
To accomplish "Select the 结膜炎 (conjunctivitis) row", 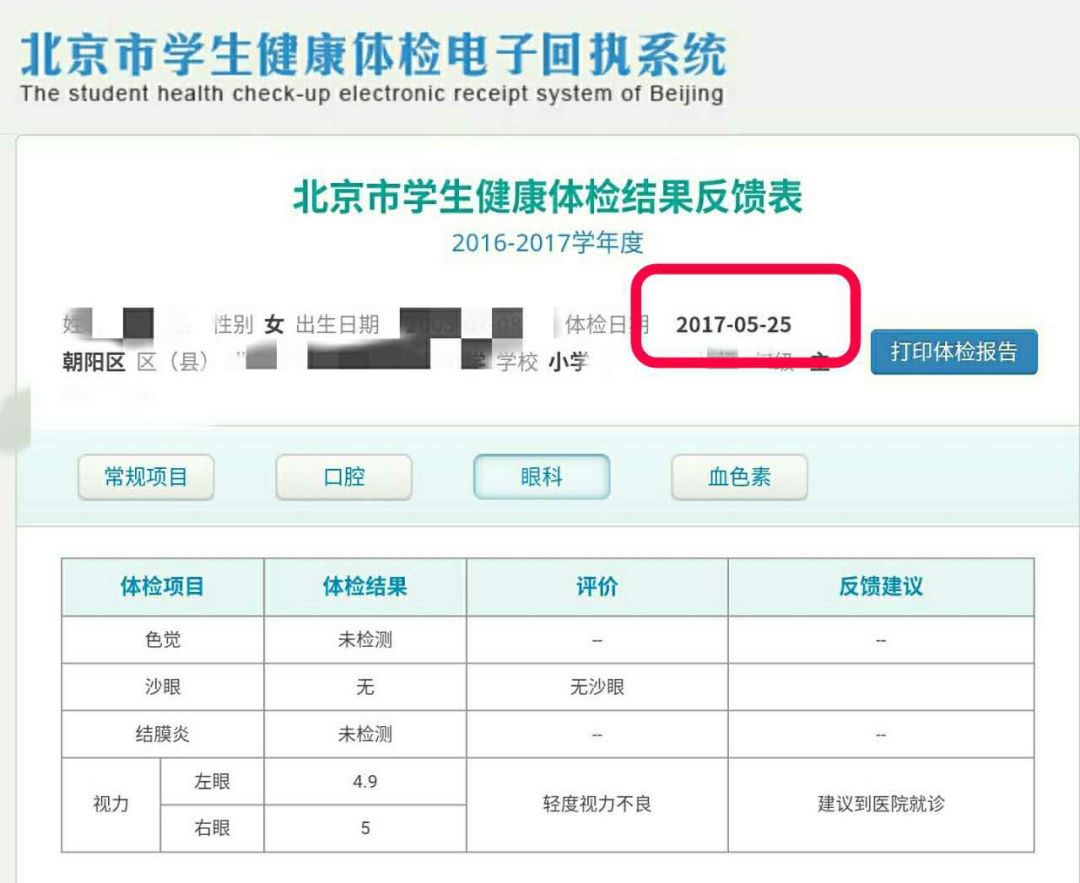I will click(x=161, y=733).
